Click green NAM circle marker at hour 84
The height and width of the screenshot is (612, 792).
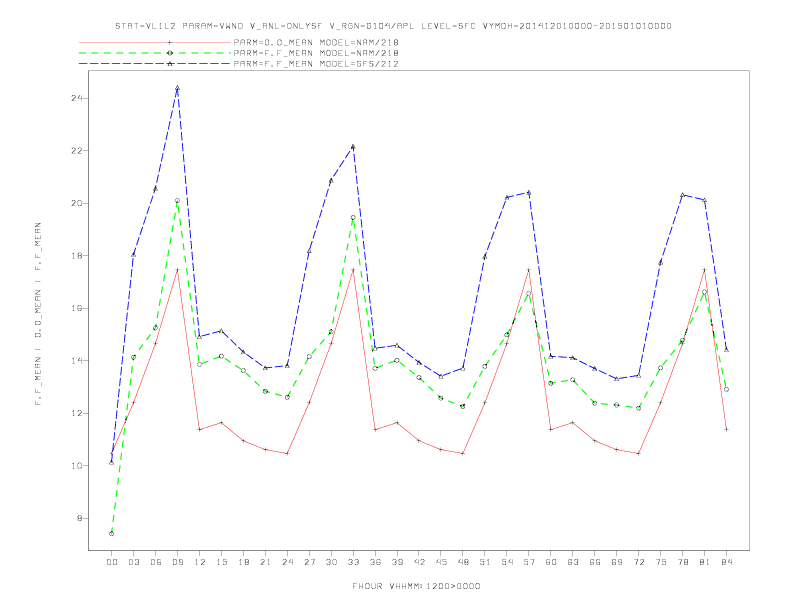coord(726,389)
